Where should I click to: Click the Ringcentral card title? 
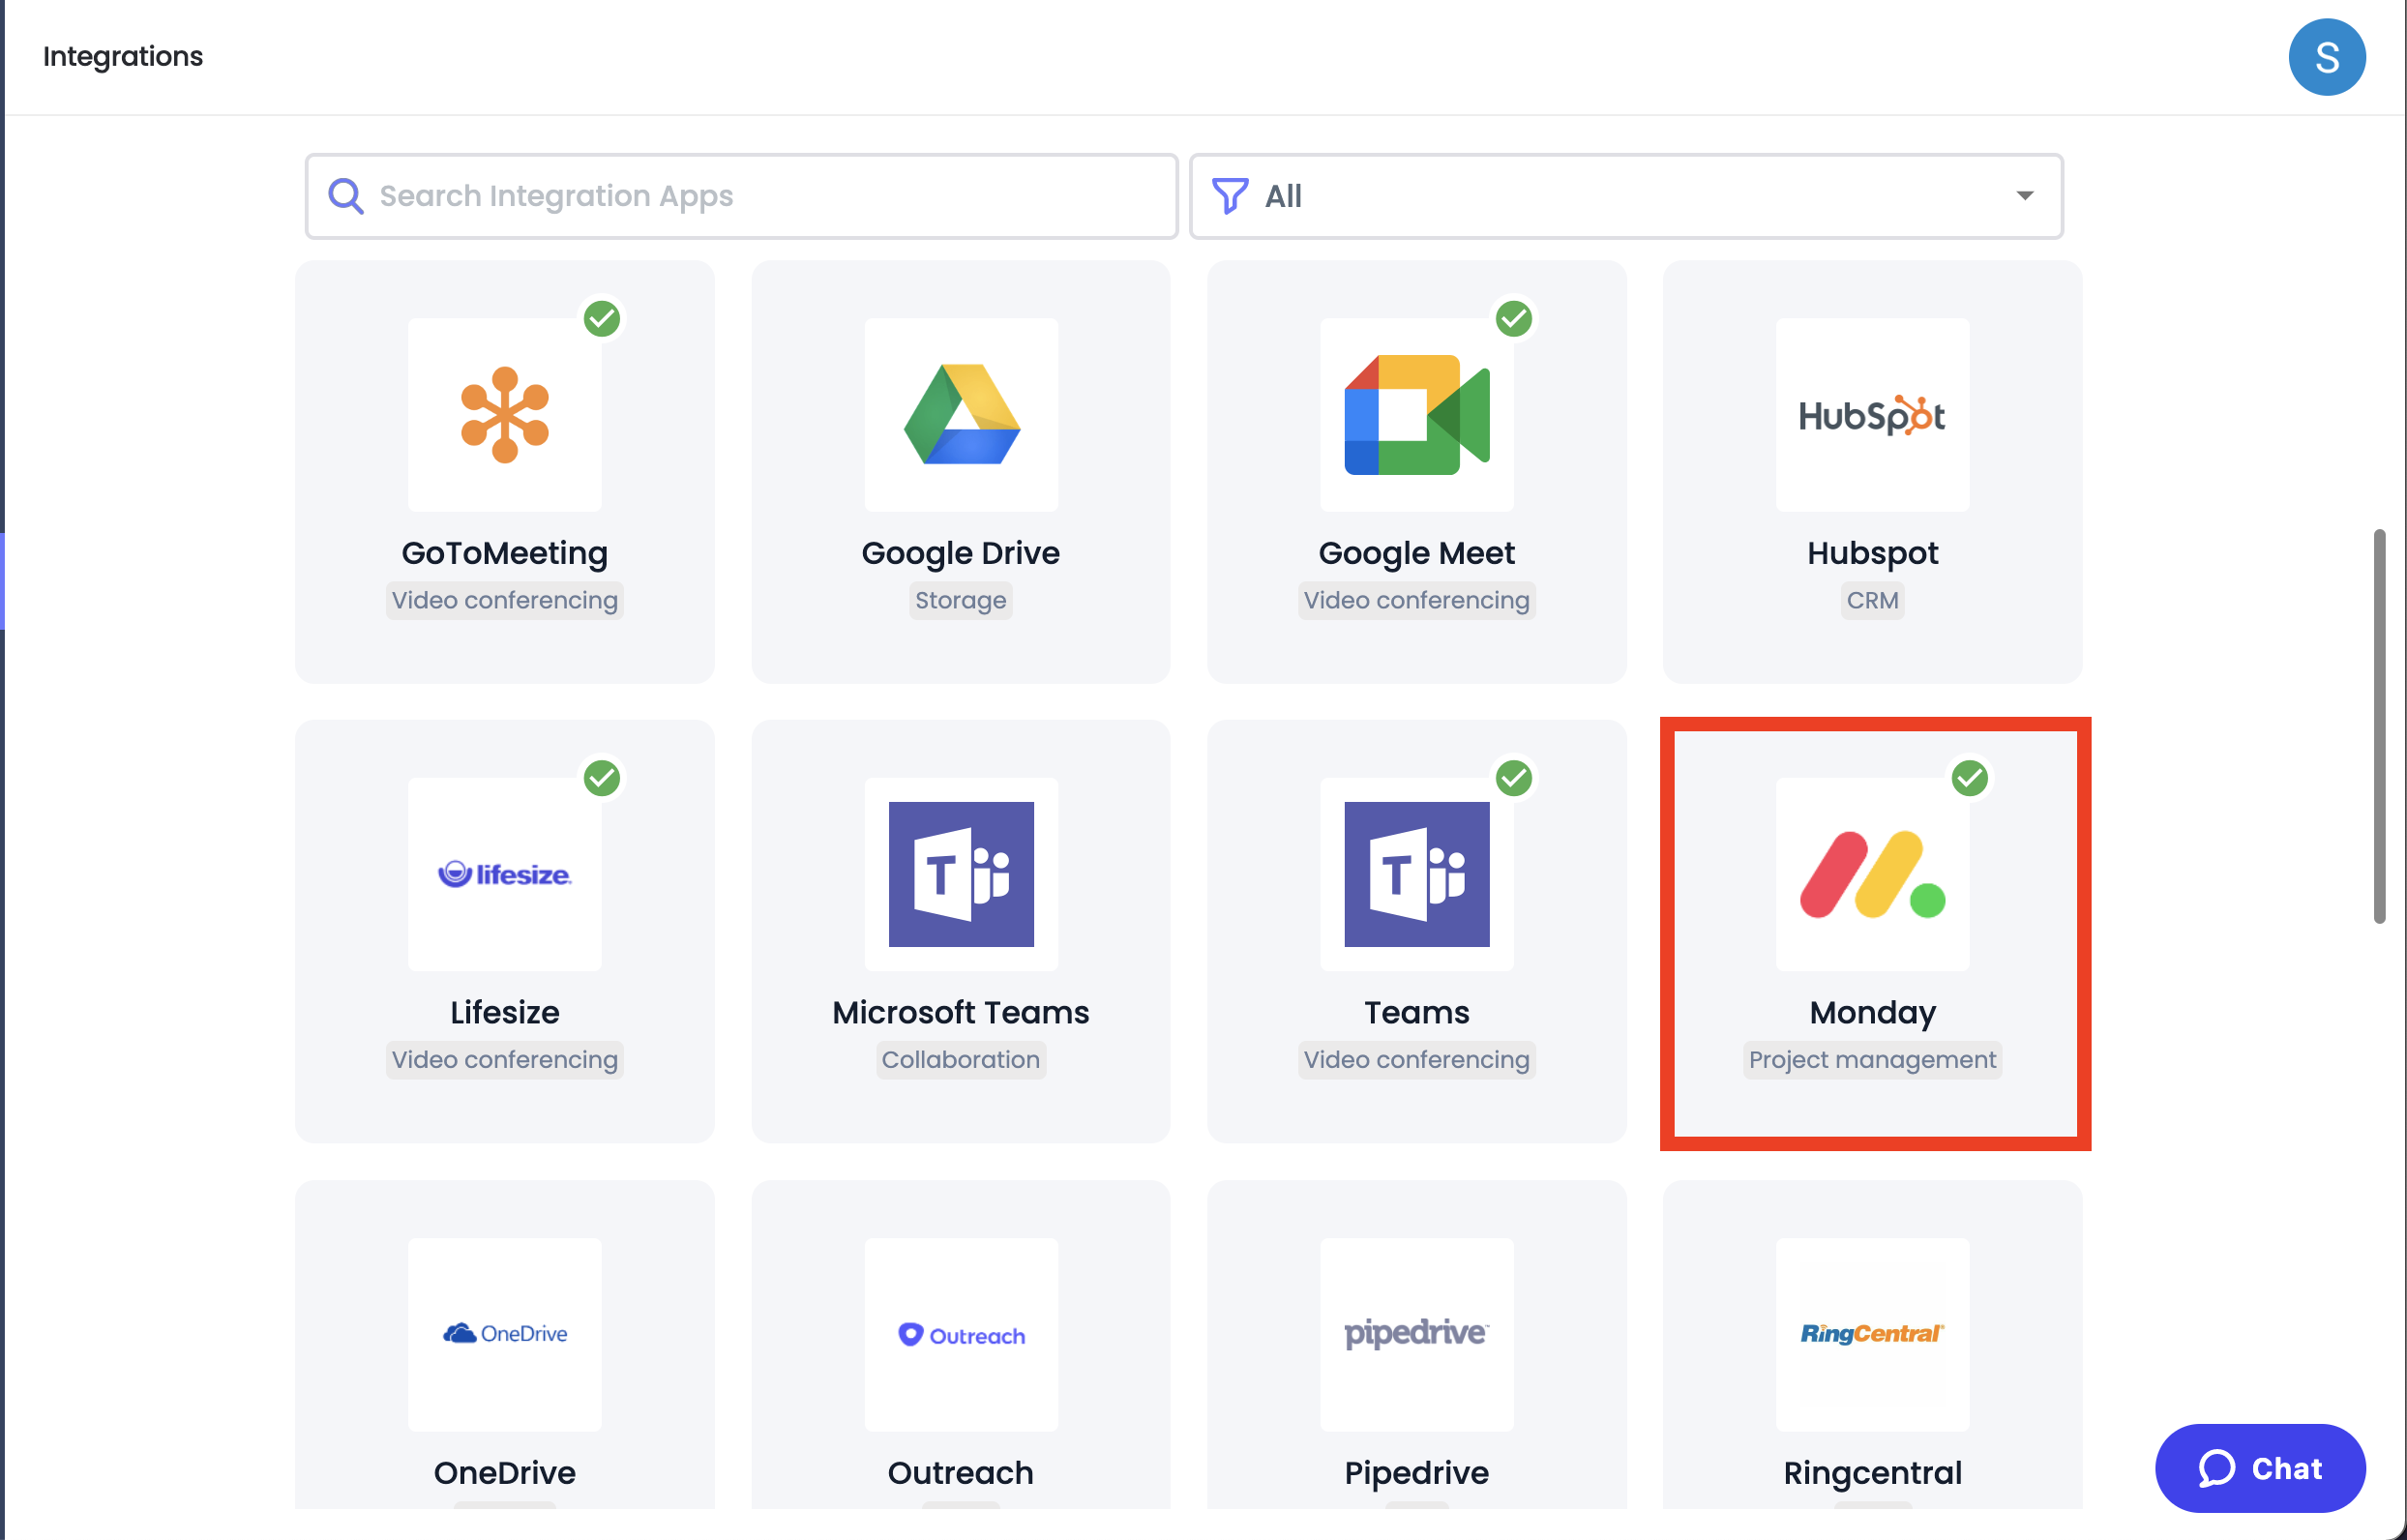click(1872, 1472)
